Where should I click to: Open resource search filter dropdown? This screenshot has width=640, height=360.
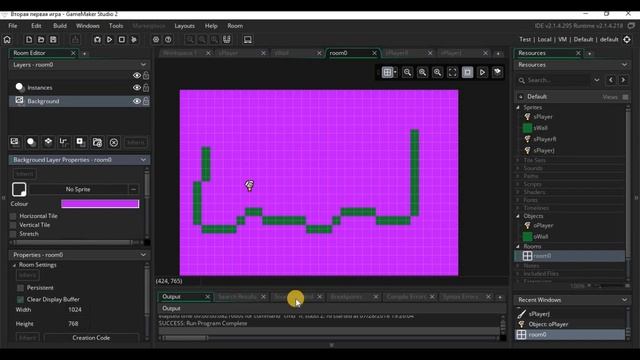(597, 80)
